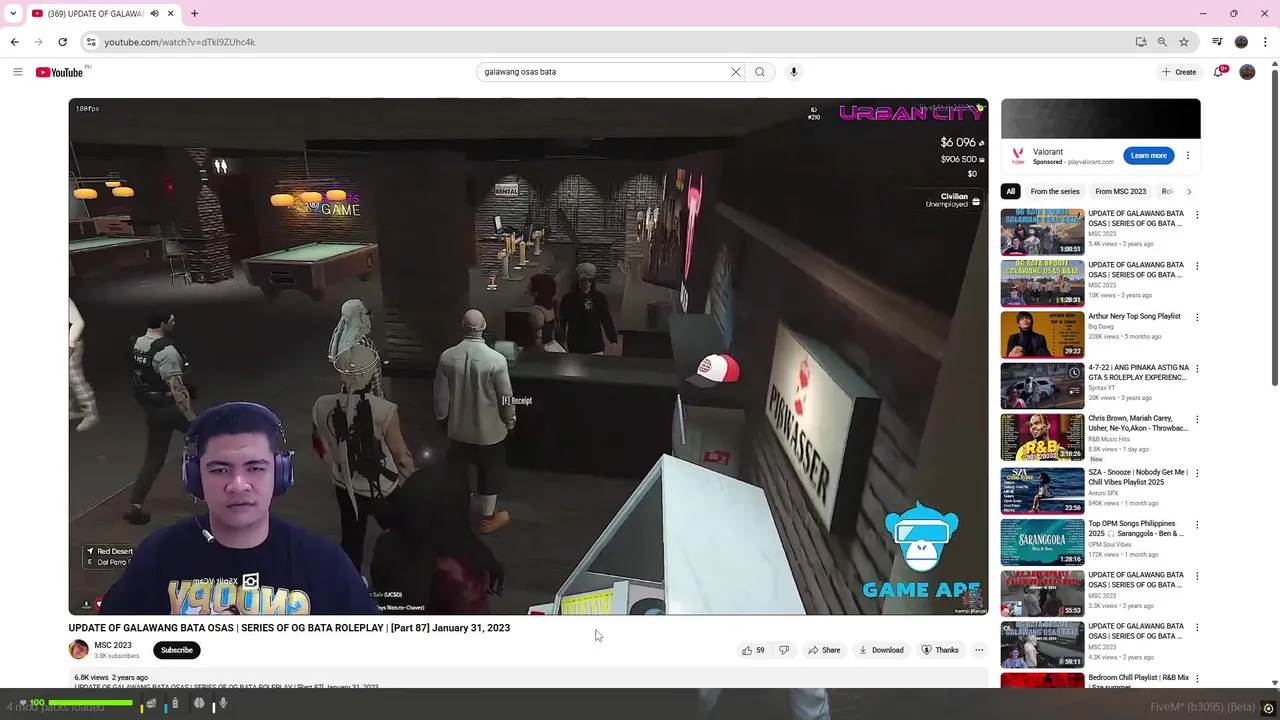
Task: Reload the current page
Action: point(62,42)
